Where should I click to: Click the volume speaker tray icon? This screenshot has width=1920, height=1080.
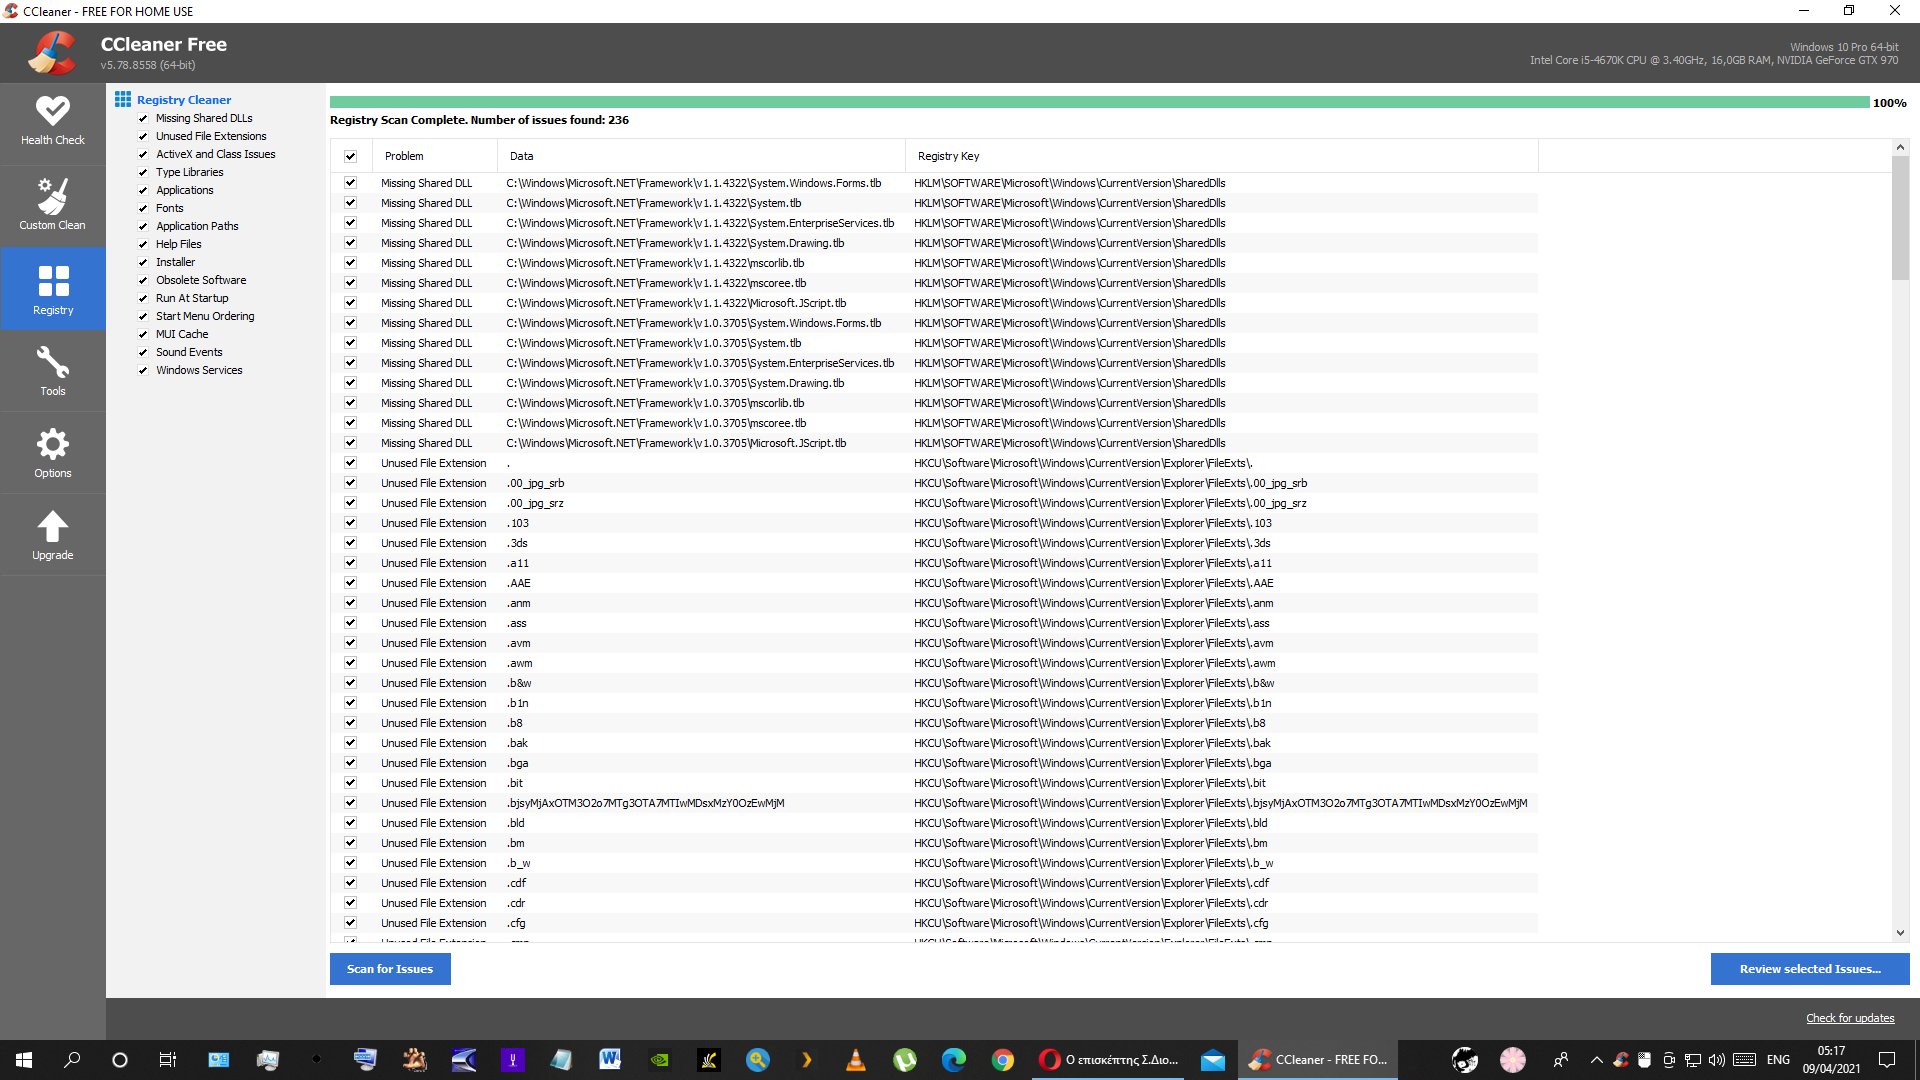(x=1717, y=1060)
